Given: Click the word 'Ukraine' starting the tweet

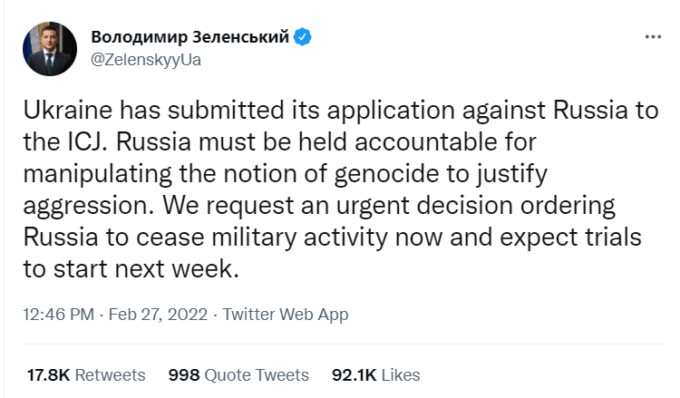Looking at the screenshot, I should click(68, 110).
